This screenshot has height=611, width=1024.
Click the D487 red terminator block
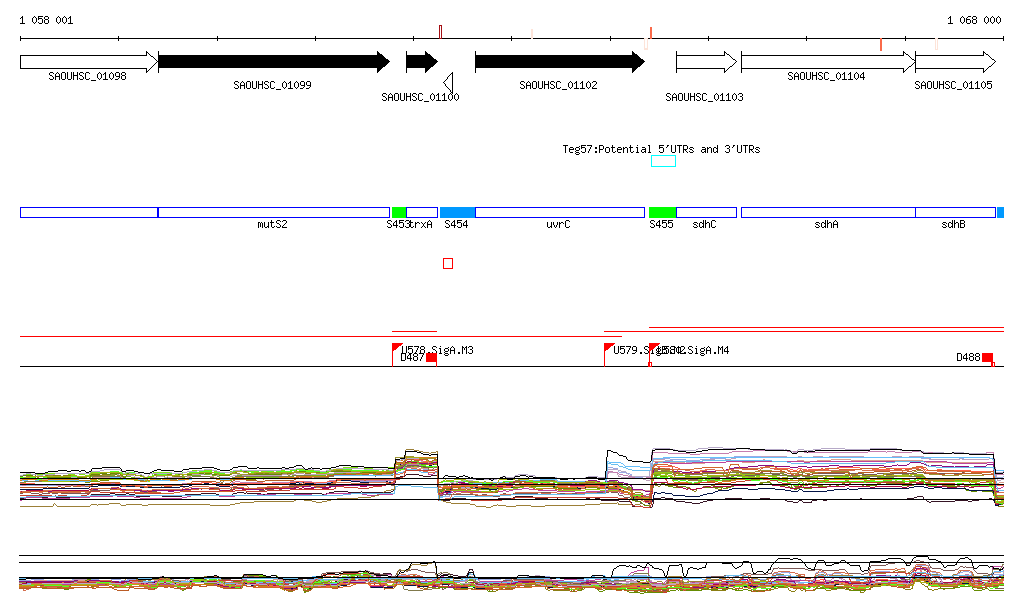tap(431, 358)
